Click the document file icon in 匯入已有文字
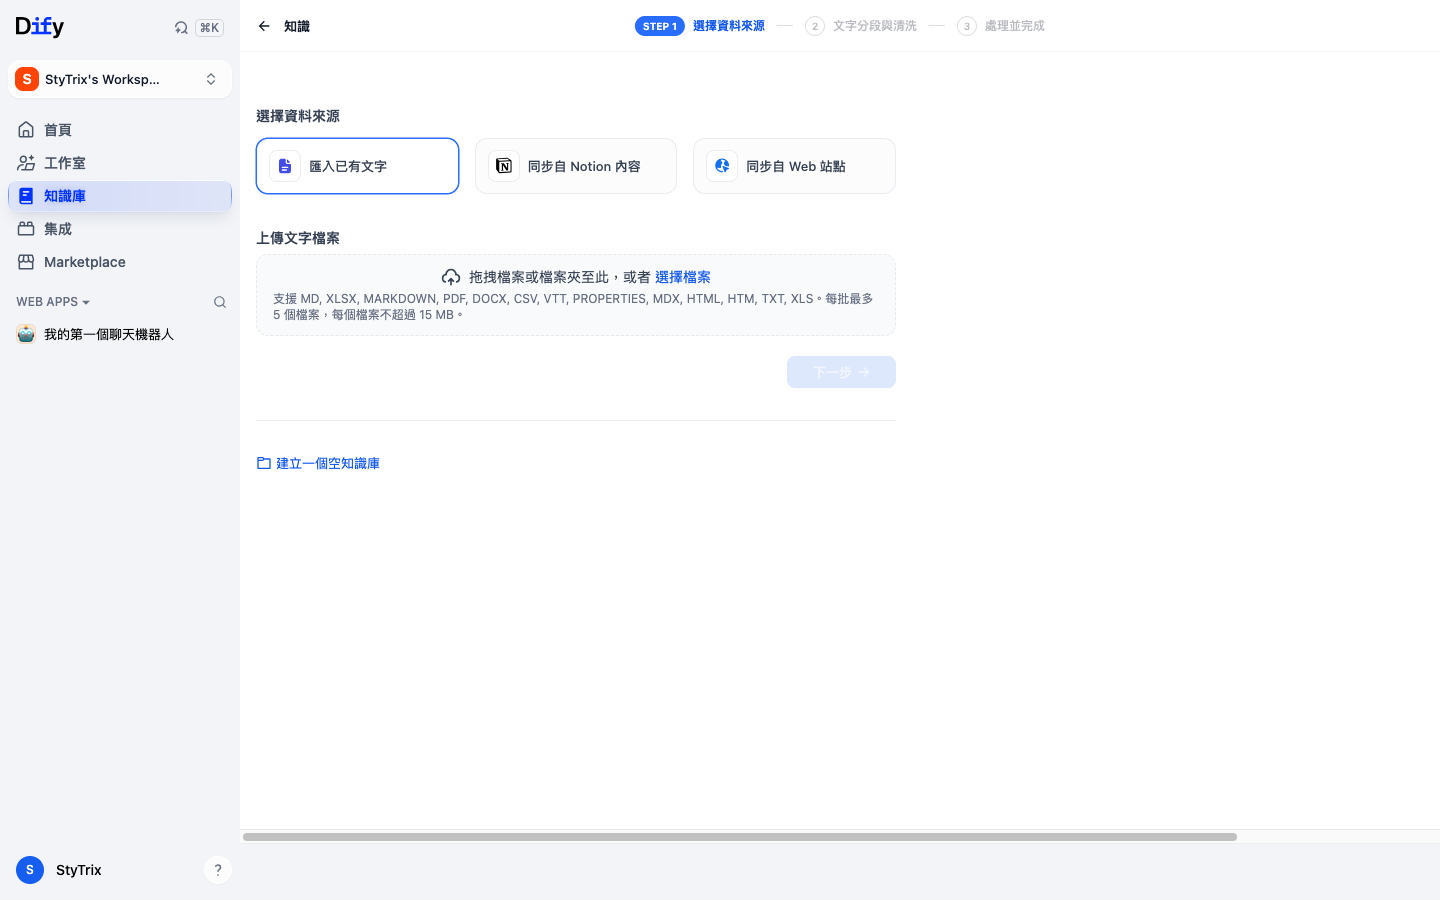 point(285,166)
